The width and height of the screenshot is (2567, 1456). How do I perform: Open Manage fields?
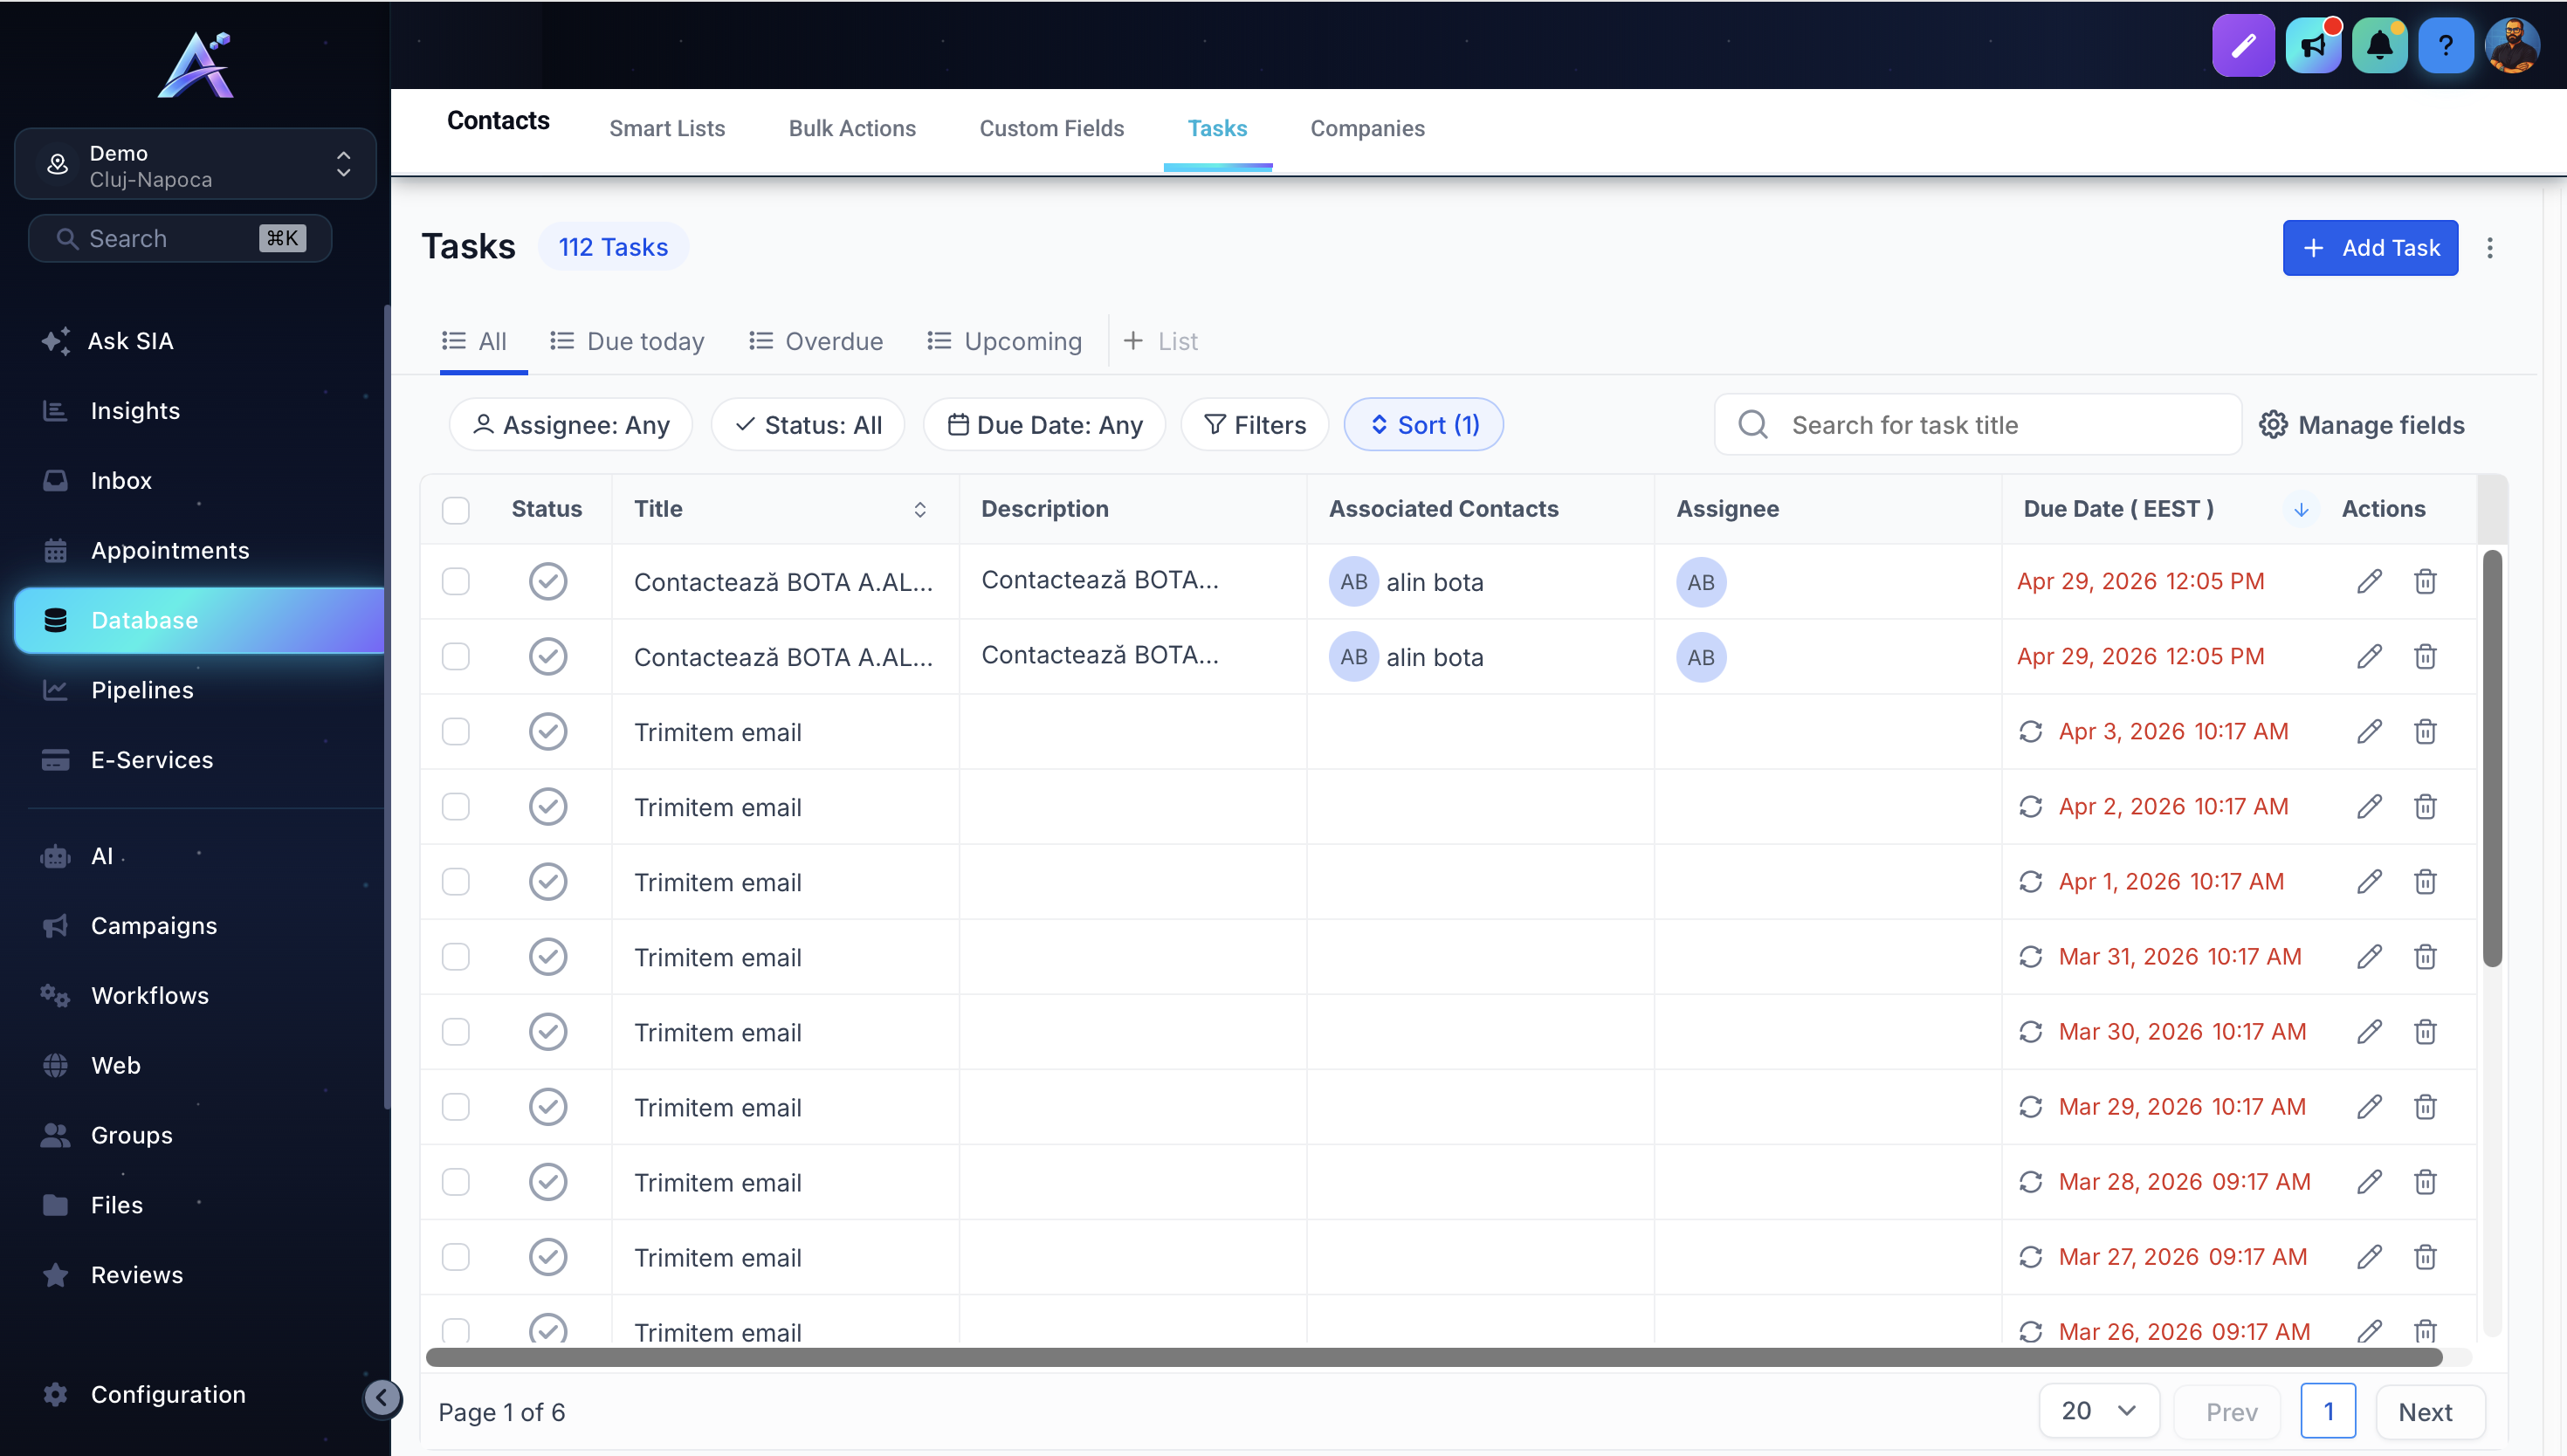[2361, 425]
